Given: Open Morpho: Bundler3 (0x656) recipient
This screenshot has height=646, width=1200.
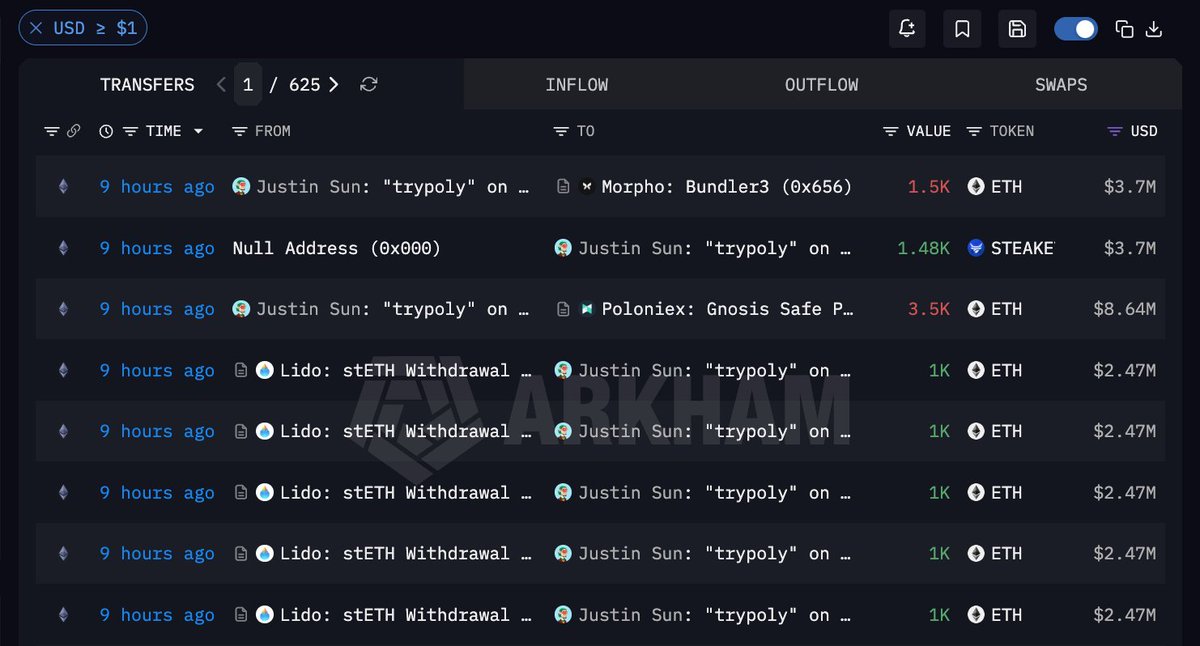Looking at the screenshot, I should [x=727, y=187].
